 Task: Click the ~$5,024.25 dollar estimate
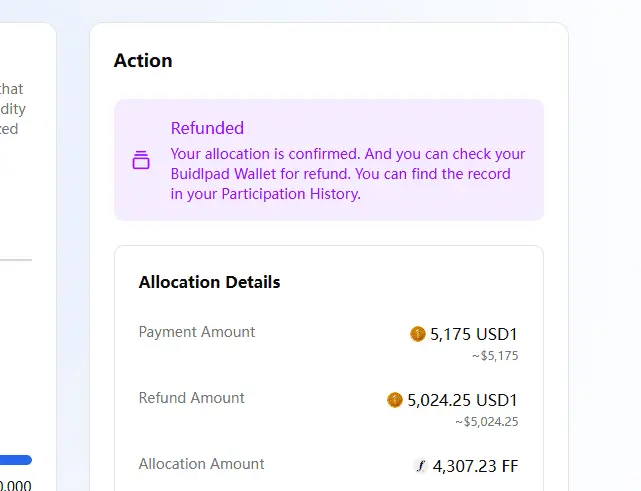[486, 421]
